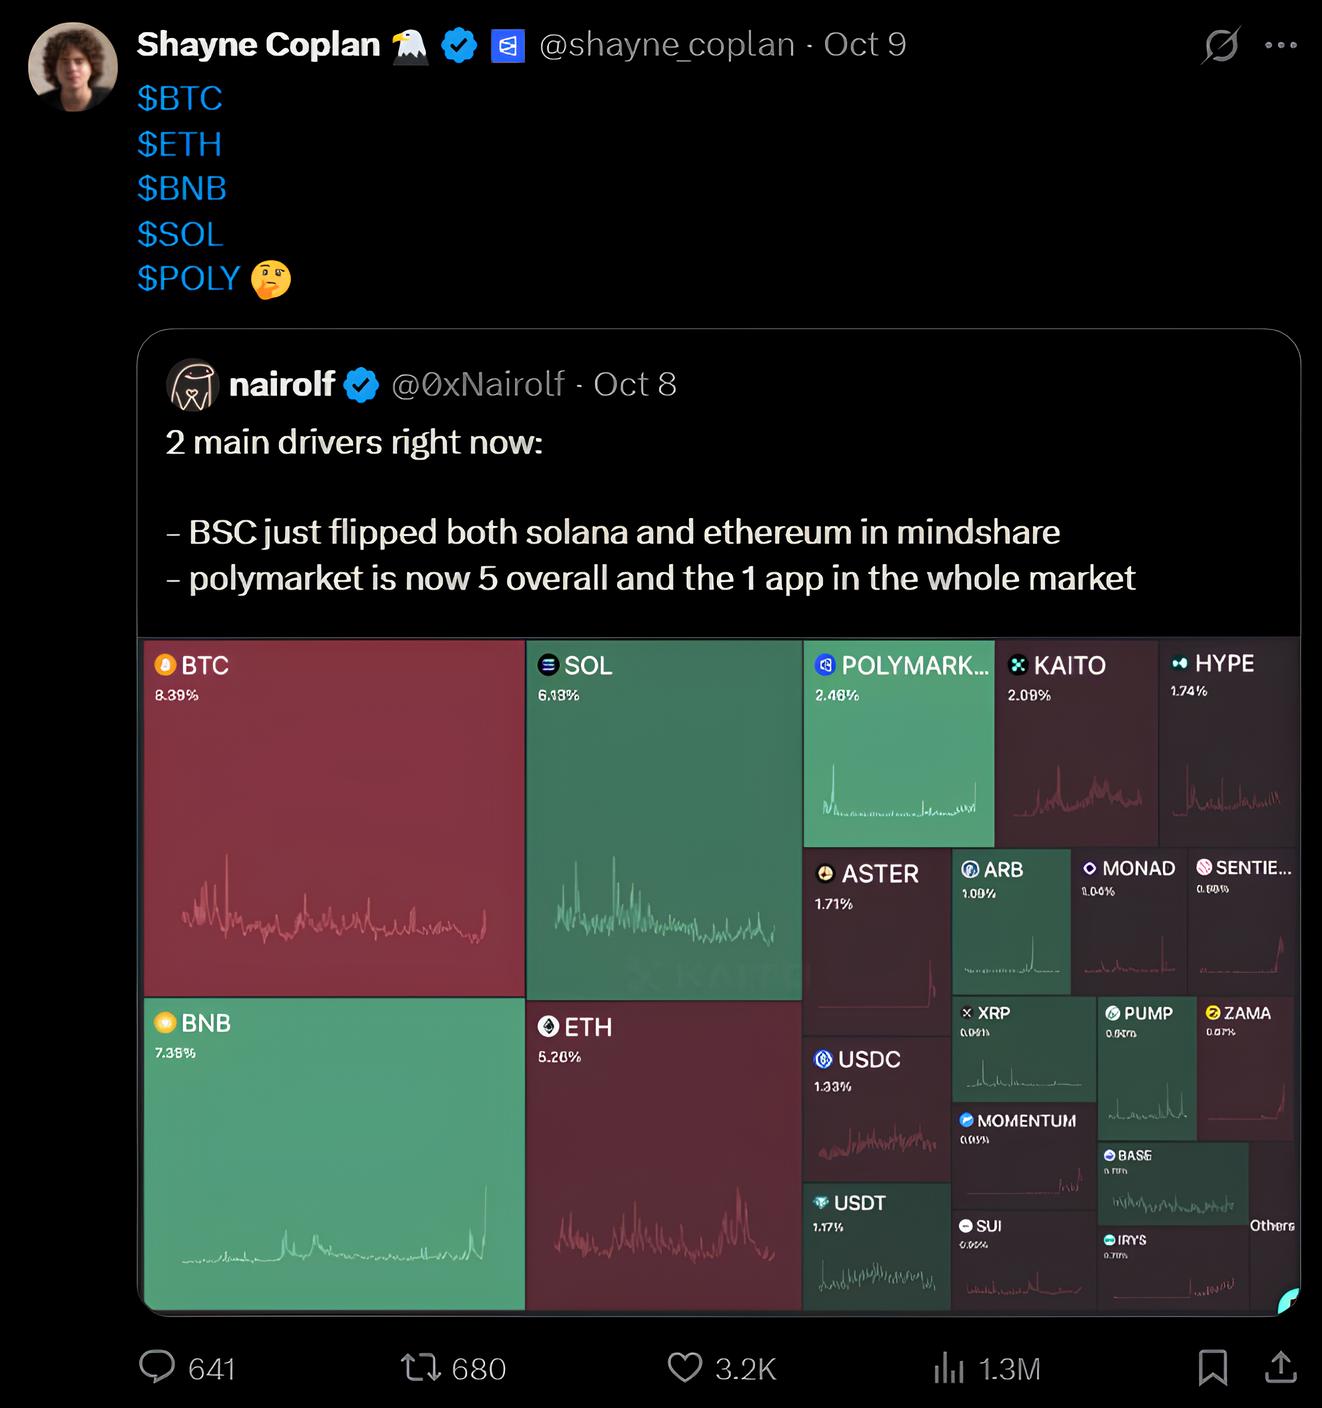The width and height of the screenshot is (1322, 1408).
Task: Click the $BTC cashtag link
Action: (180, 98)
